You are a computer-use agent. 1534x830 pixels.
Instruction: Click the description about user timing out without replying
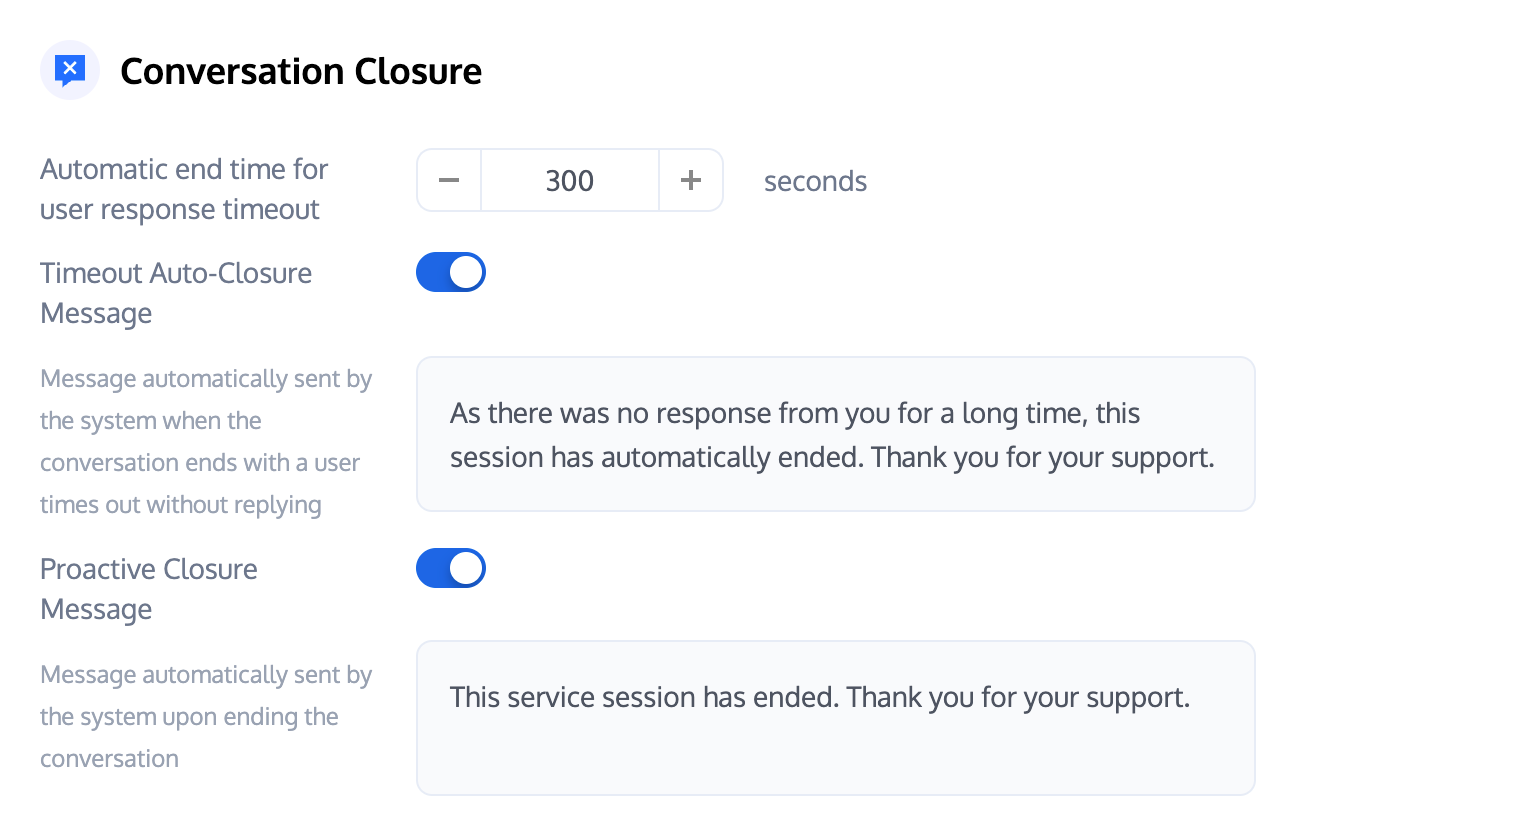205,442
